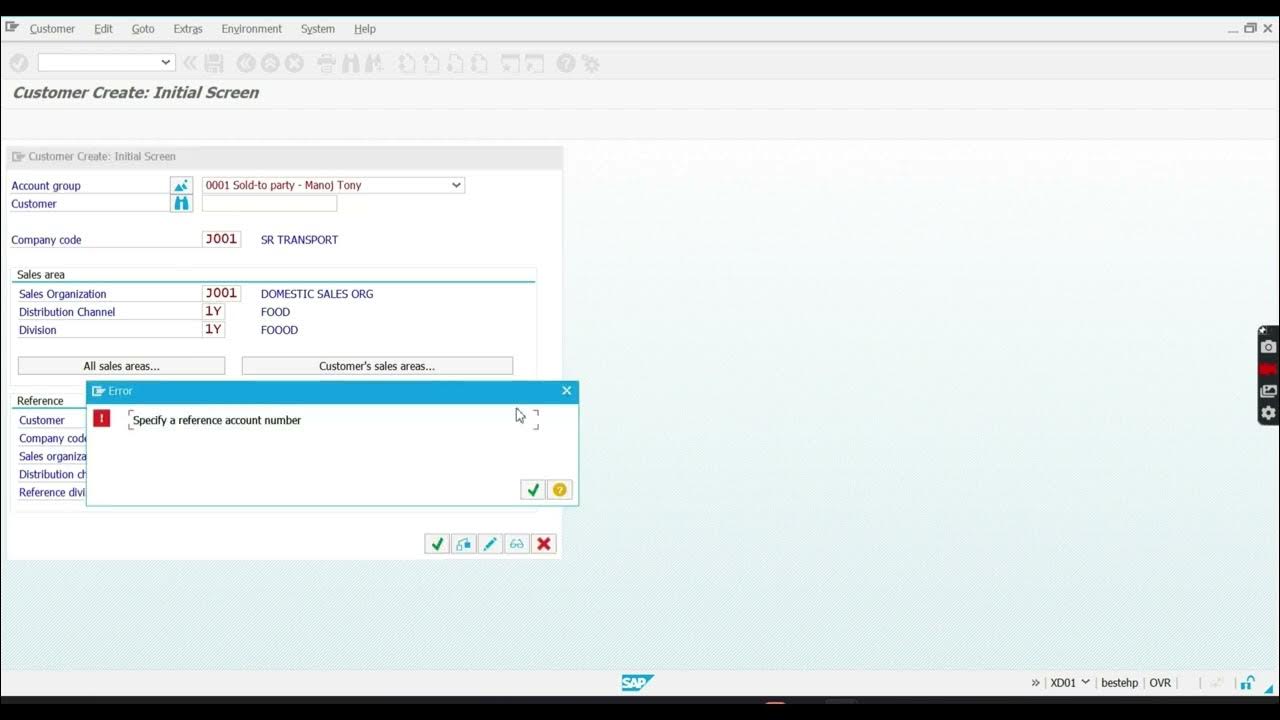Click the Division field 1Y
The image size is (1280, 720).
tap(213, 329)
